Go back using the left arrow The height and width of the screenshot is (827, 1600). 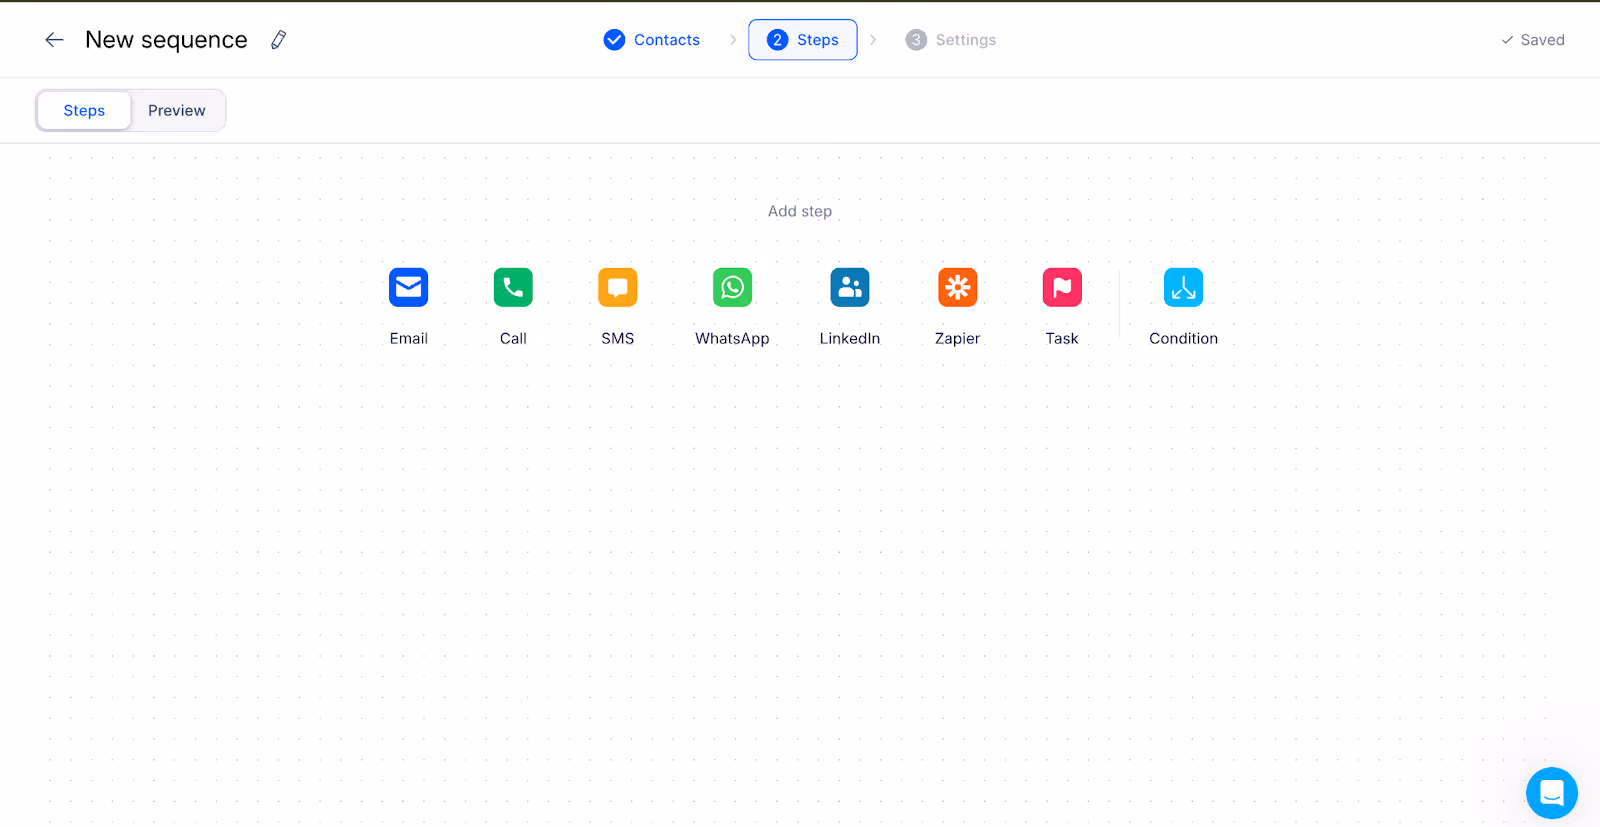click(54, 40)
